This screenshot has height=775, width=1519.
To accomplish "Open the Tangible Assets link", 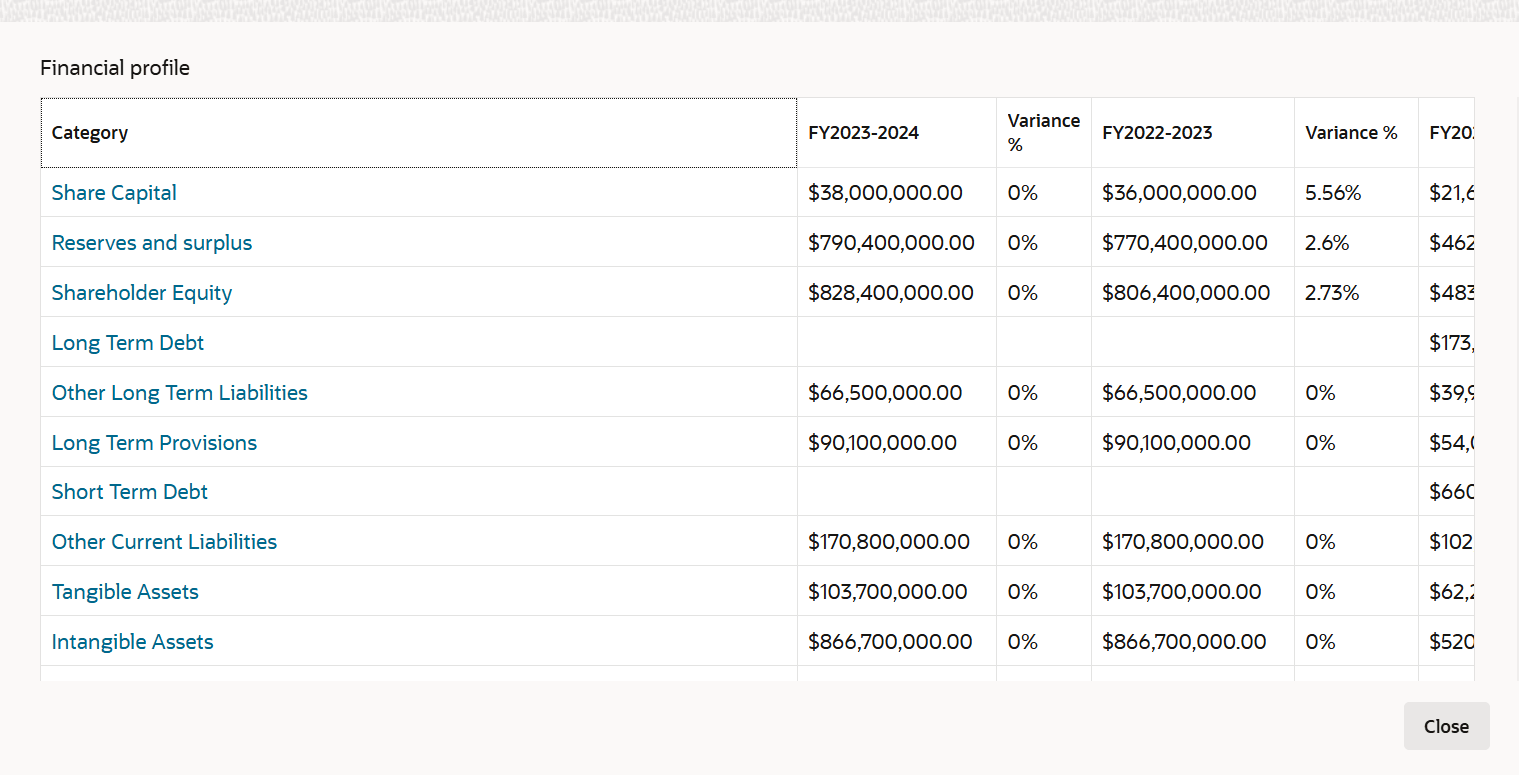I will (x=125, y=592).
